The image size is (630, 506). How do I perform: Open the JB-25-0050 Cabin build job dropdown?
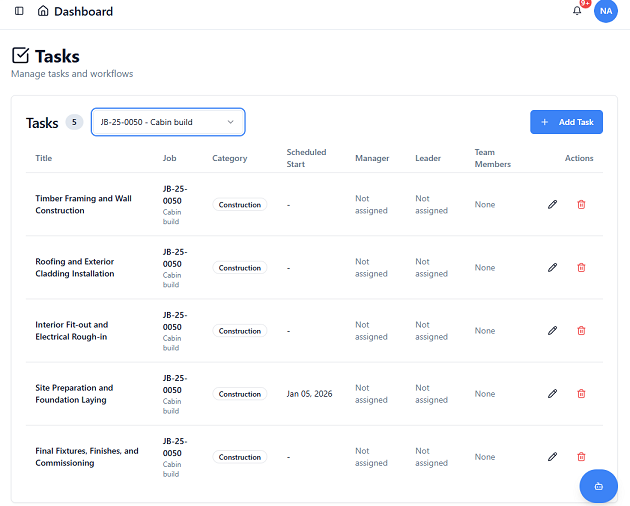[167, 122]
